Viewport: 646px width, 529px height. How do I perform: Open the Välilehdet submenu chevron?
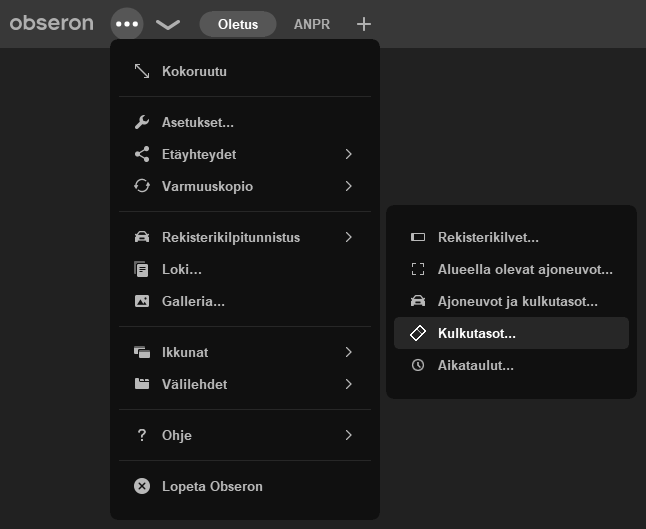pyautogui.click(x=349, y=384)
